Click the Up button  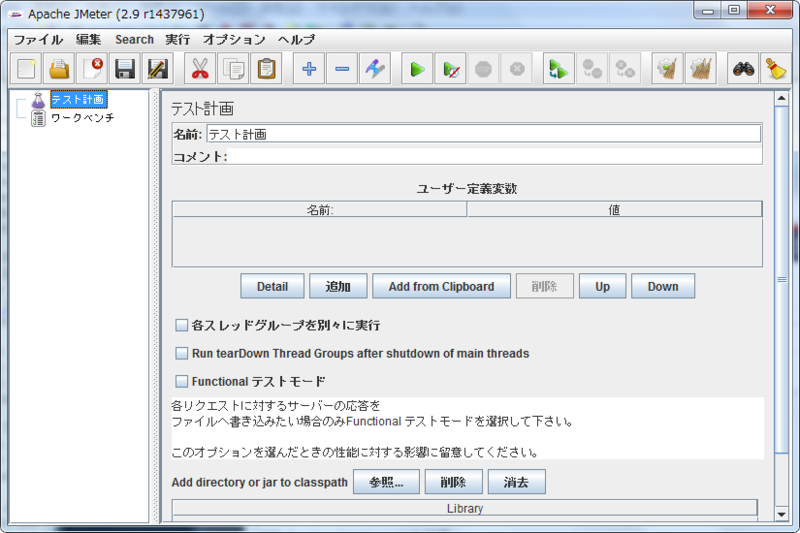coord(603,286)
